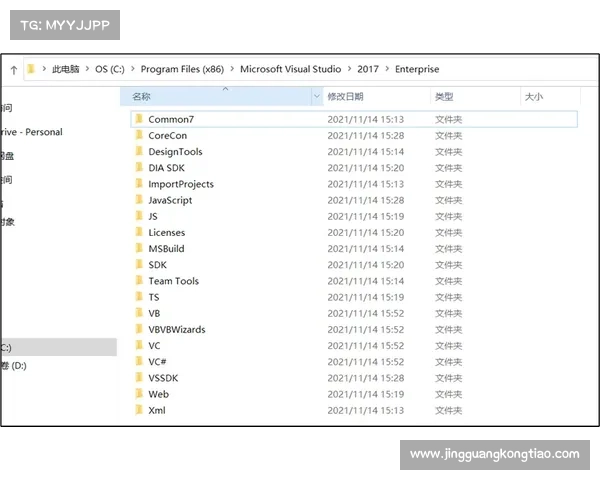The height and width of the screenshot is (480, 600).
Task: Click the MSBuild folder icon
Action: pos(139,248)
